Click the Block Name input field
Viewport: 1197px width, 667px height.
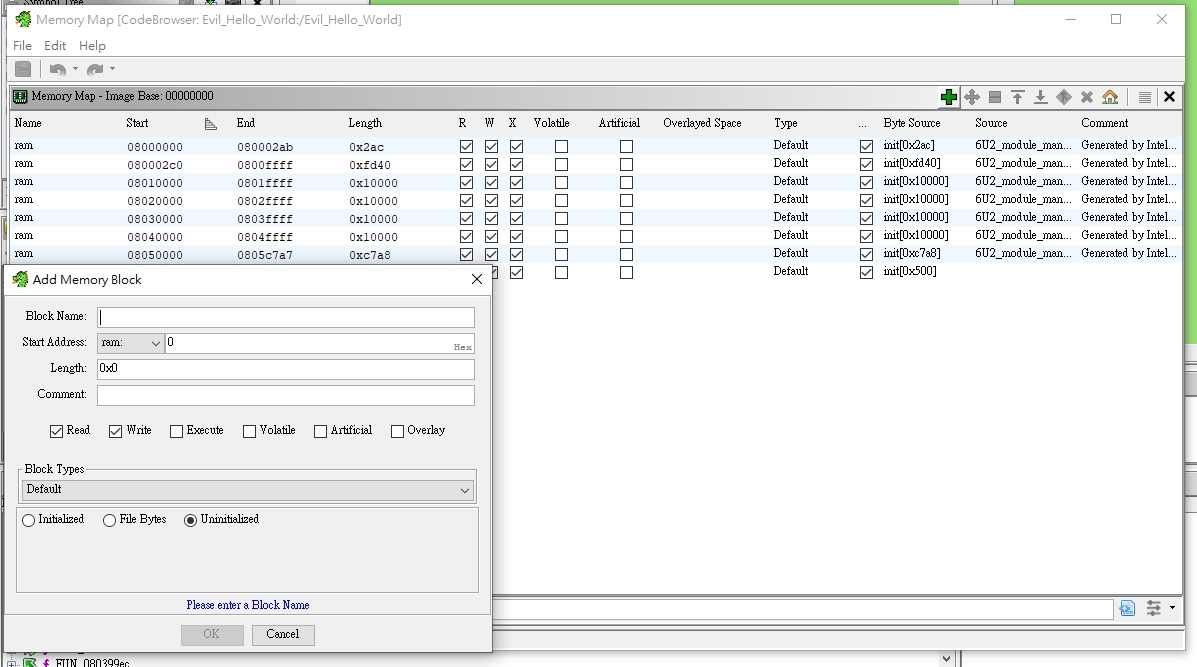tap(286, 317)
